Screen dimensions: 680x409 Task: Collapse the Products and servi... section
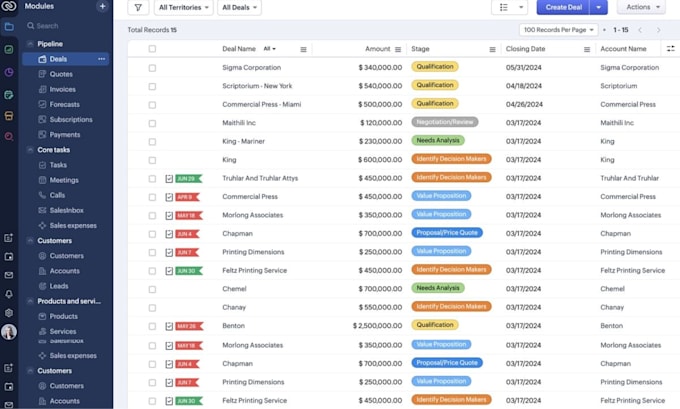click(30, 301)
